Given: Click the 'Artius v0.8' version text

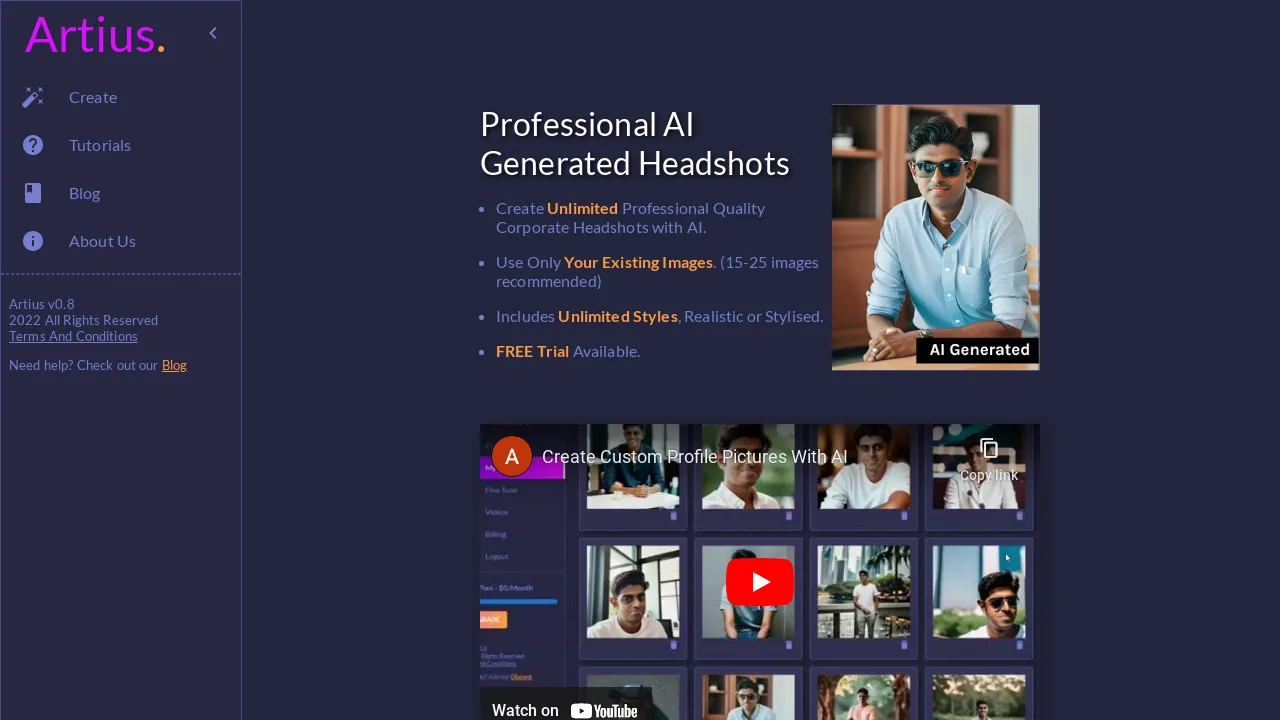Looking at the screenshot, I should click(42, 305).
